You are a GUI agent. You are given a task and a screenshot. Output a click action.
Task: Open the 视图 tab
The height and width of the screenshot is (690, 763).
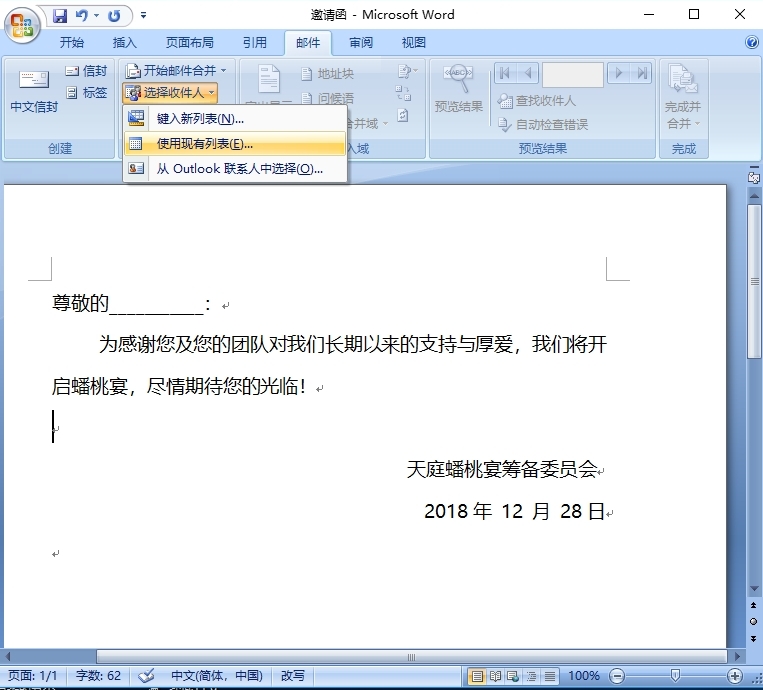[x=414, y=43]
